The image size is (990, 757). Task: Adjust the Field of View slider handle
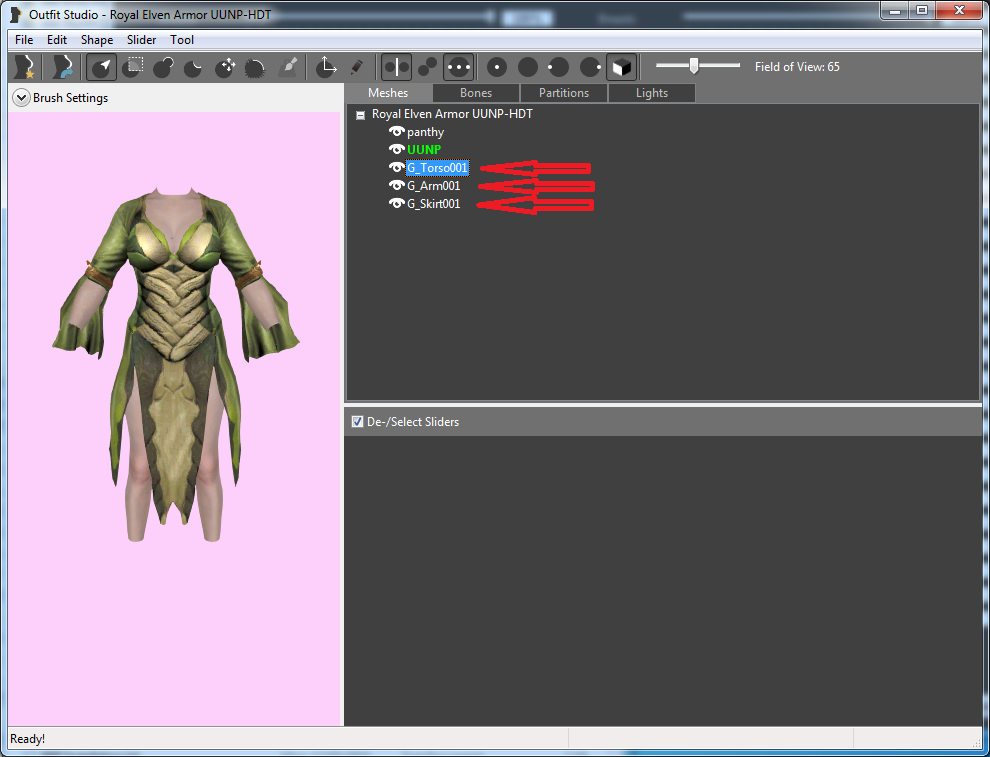(x=694, y=66)
